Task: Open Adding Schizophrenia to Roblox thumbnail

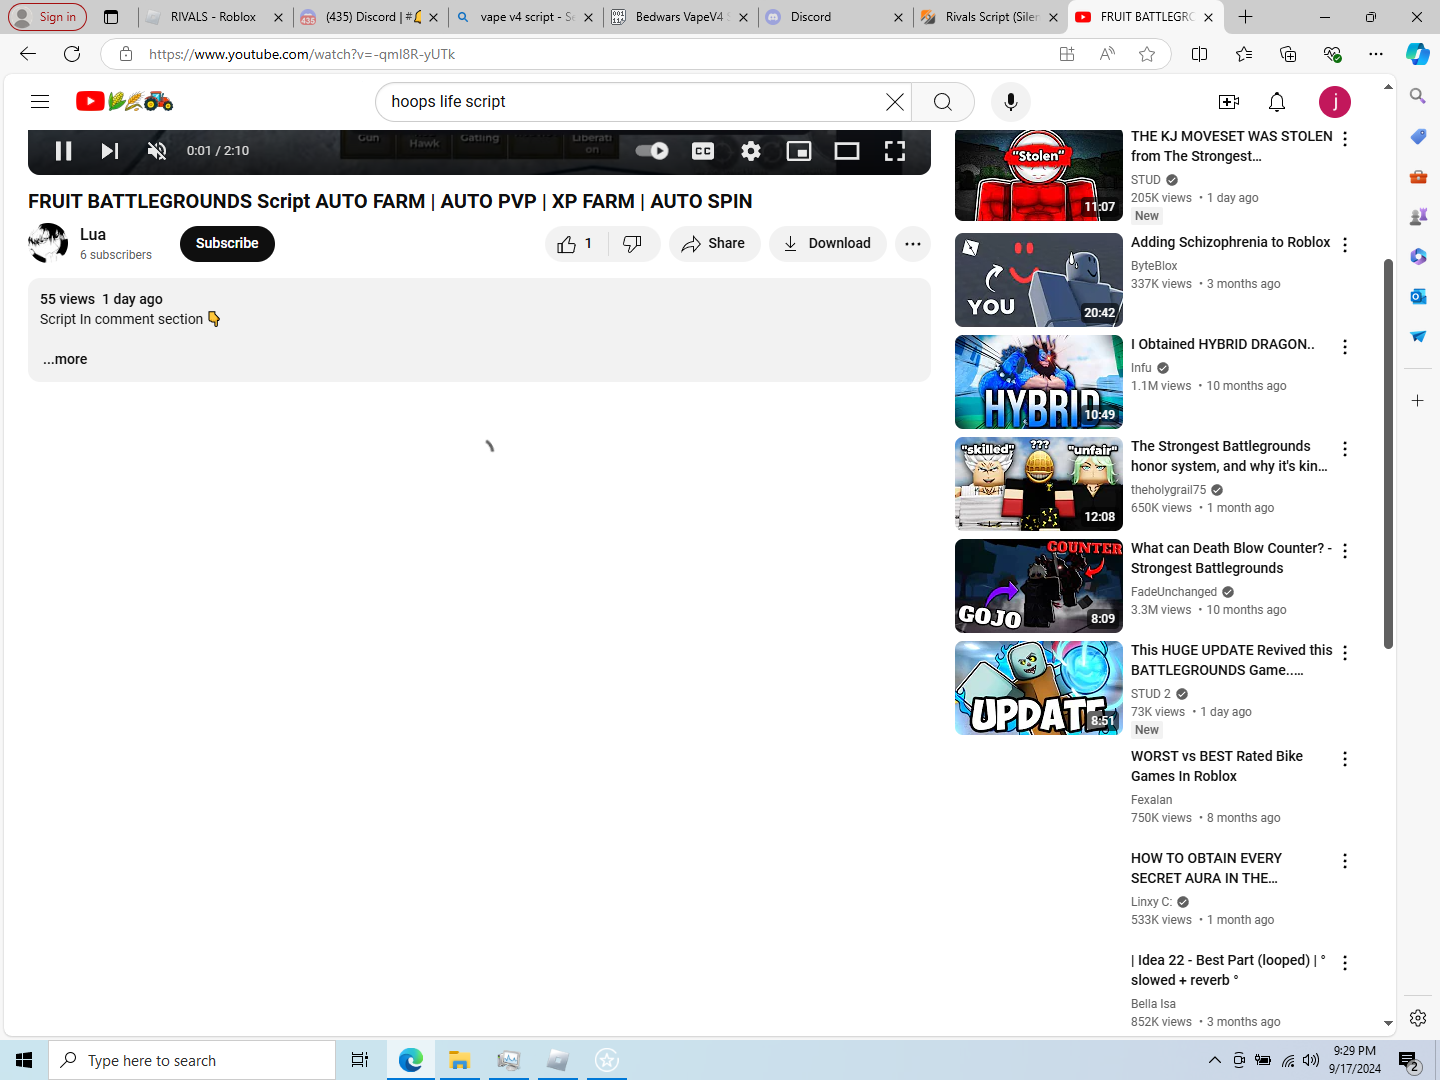Action: click(x=1039, y=280)
